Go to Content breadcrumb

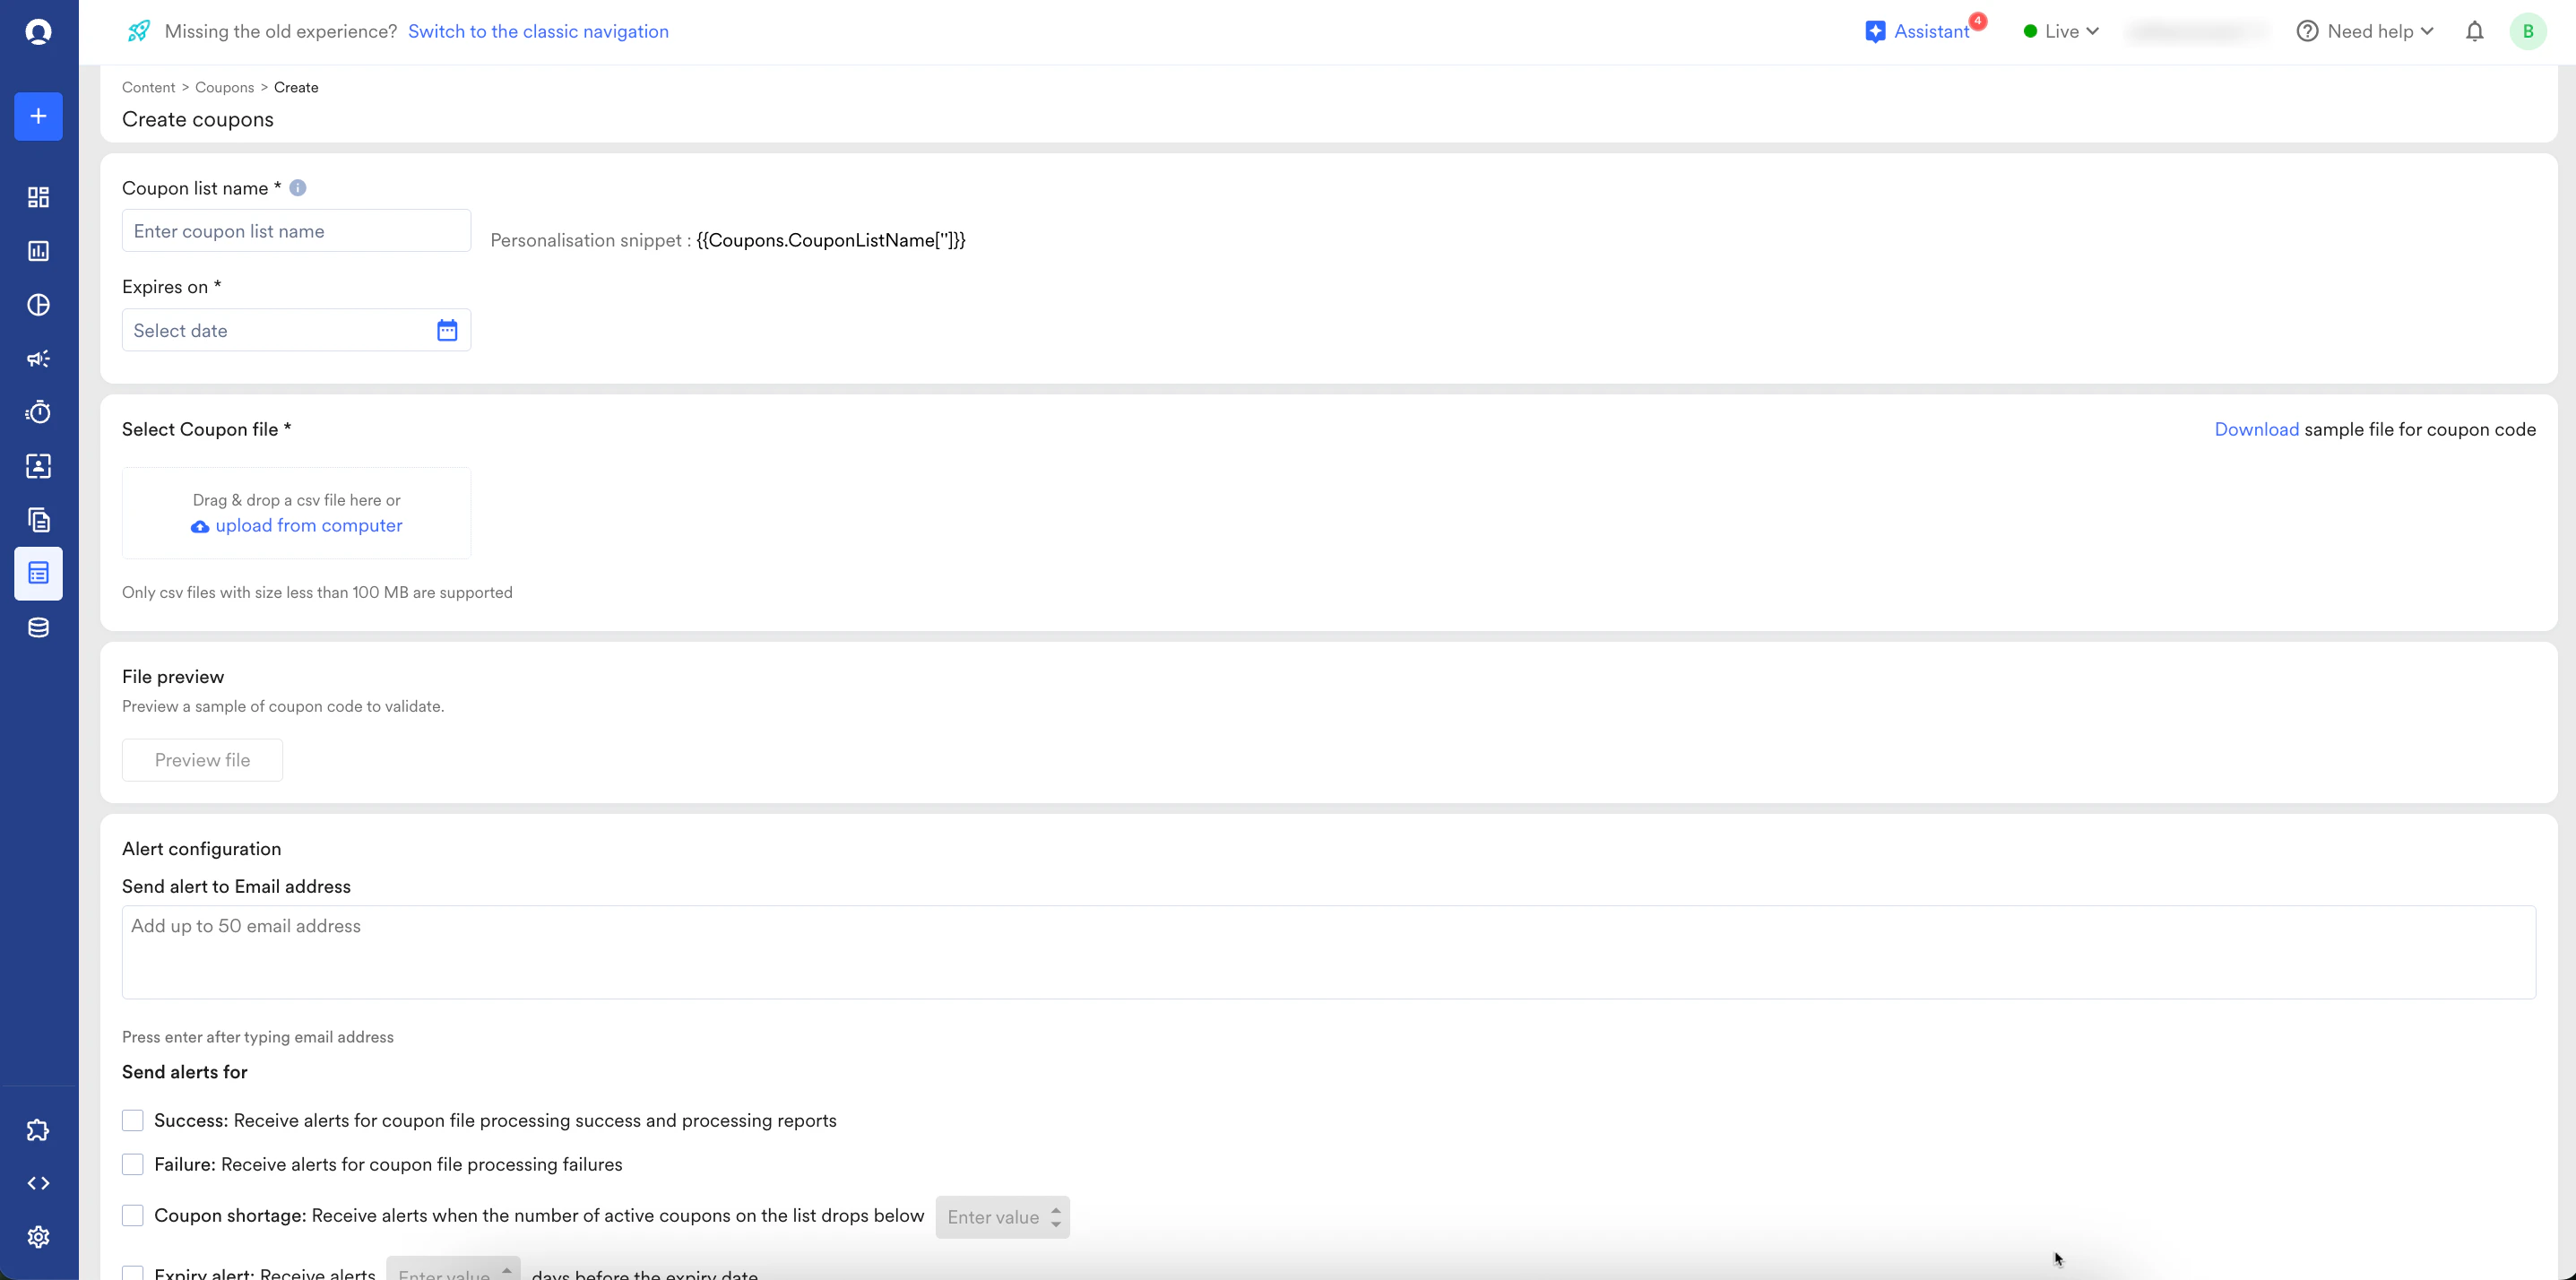pyautogui.click(x=148, y=87)
